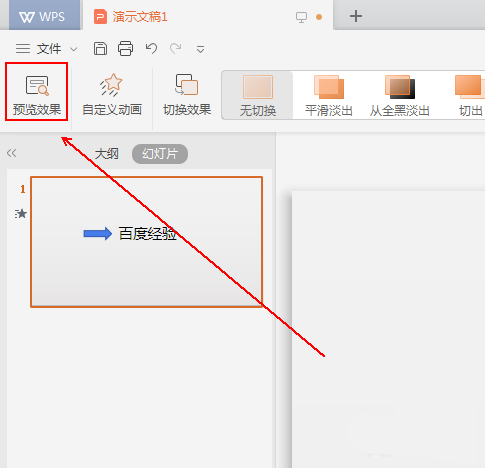Open 自定义动画 custom animation

(112, 95)
